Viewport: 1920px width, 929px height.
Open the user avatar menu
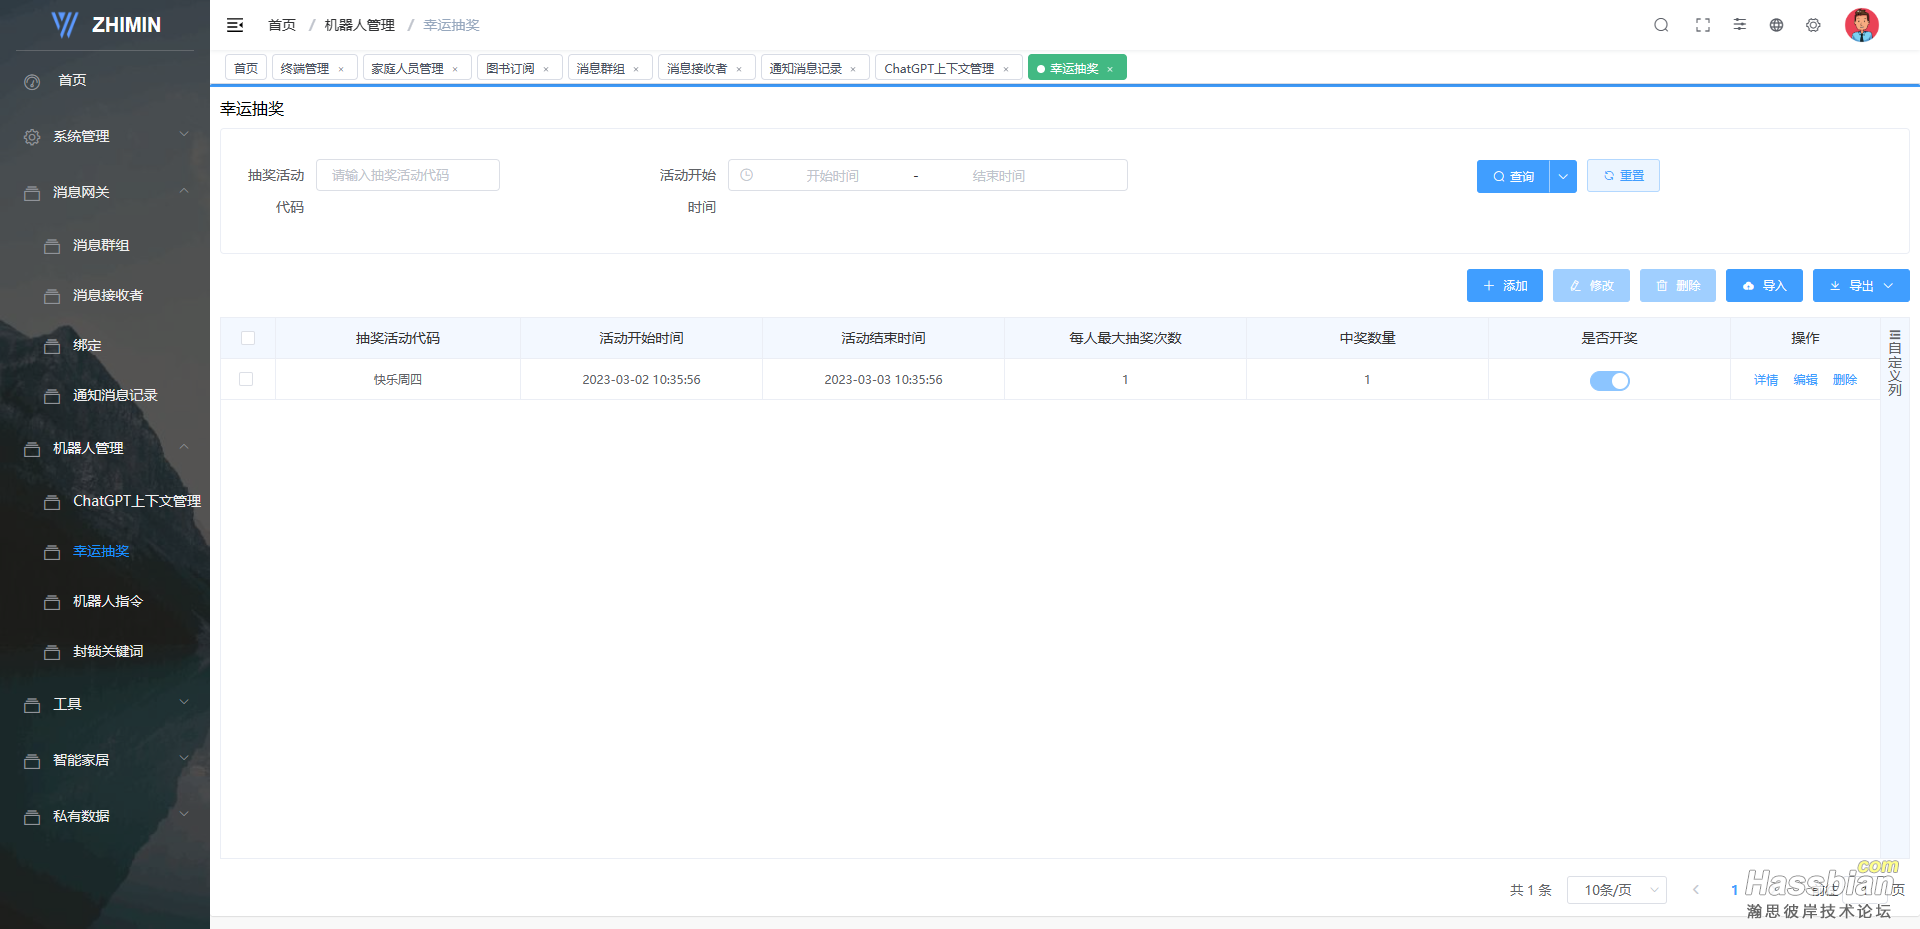(1861, 25)
